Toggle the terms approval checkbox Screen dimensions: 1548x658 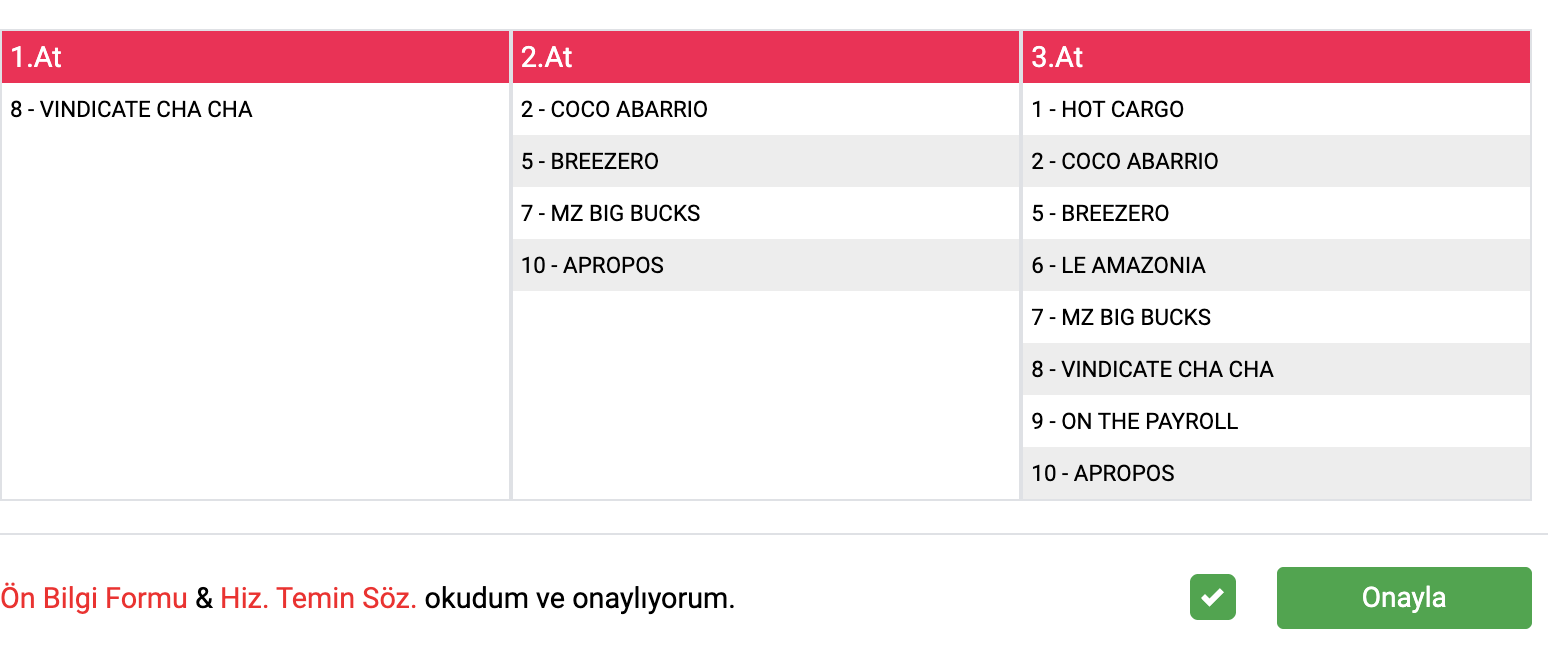pos(1212,598)
